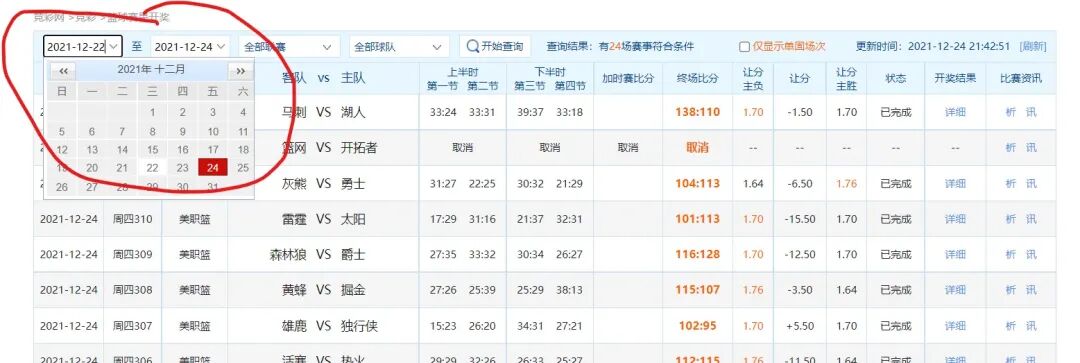Choose day 17 in the calendar

[213, 149]
